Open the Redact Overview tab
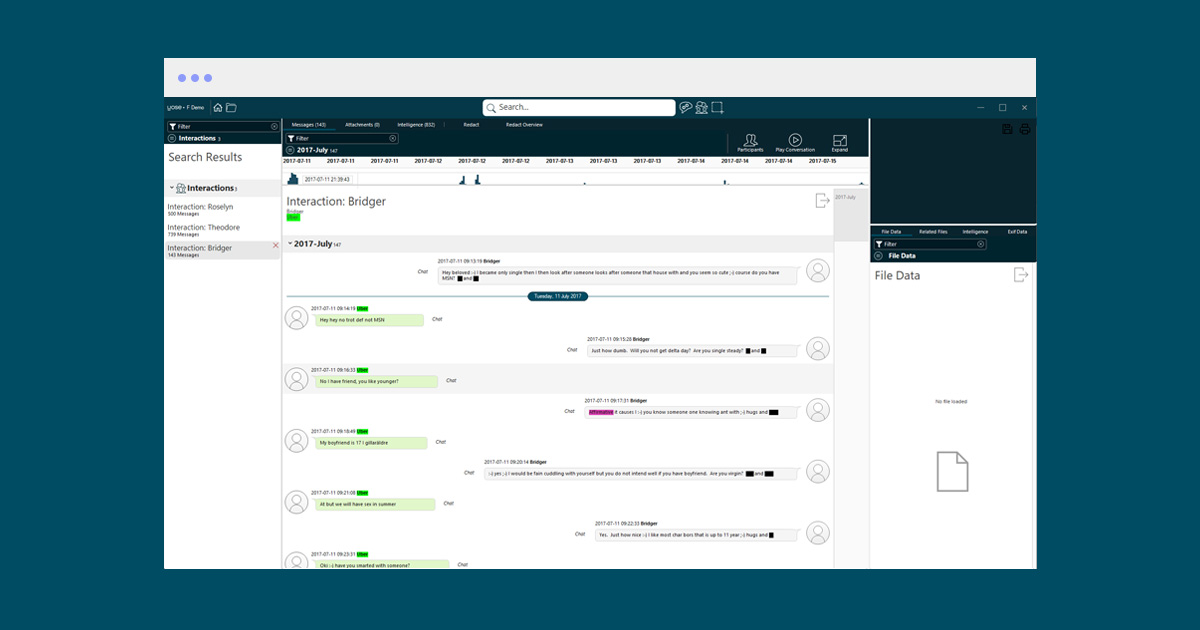Screen dimensions: 1200x630 point(524,125)
